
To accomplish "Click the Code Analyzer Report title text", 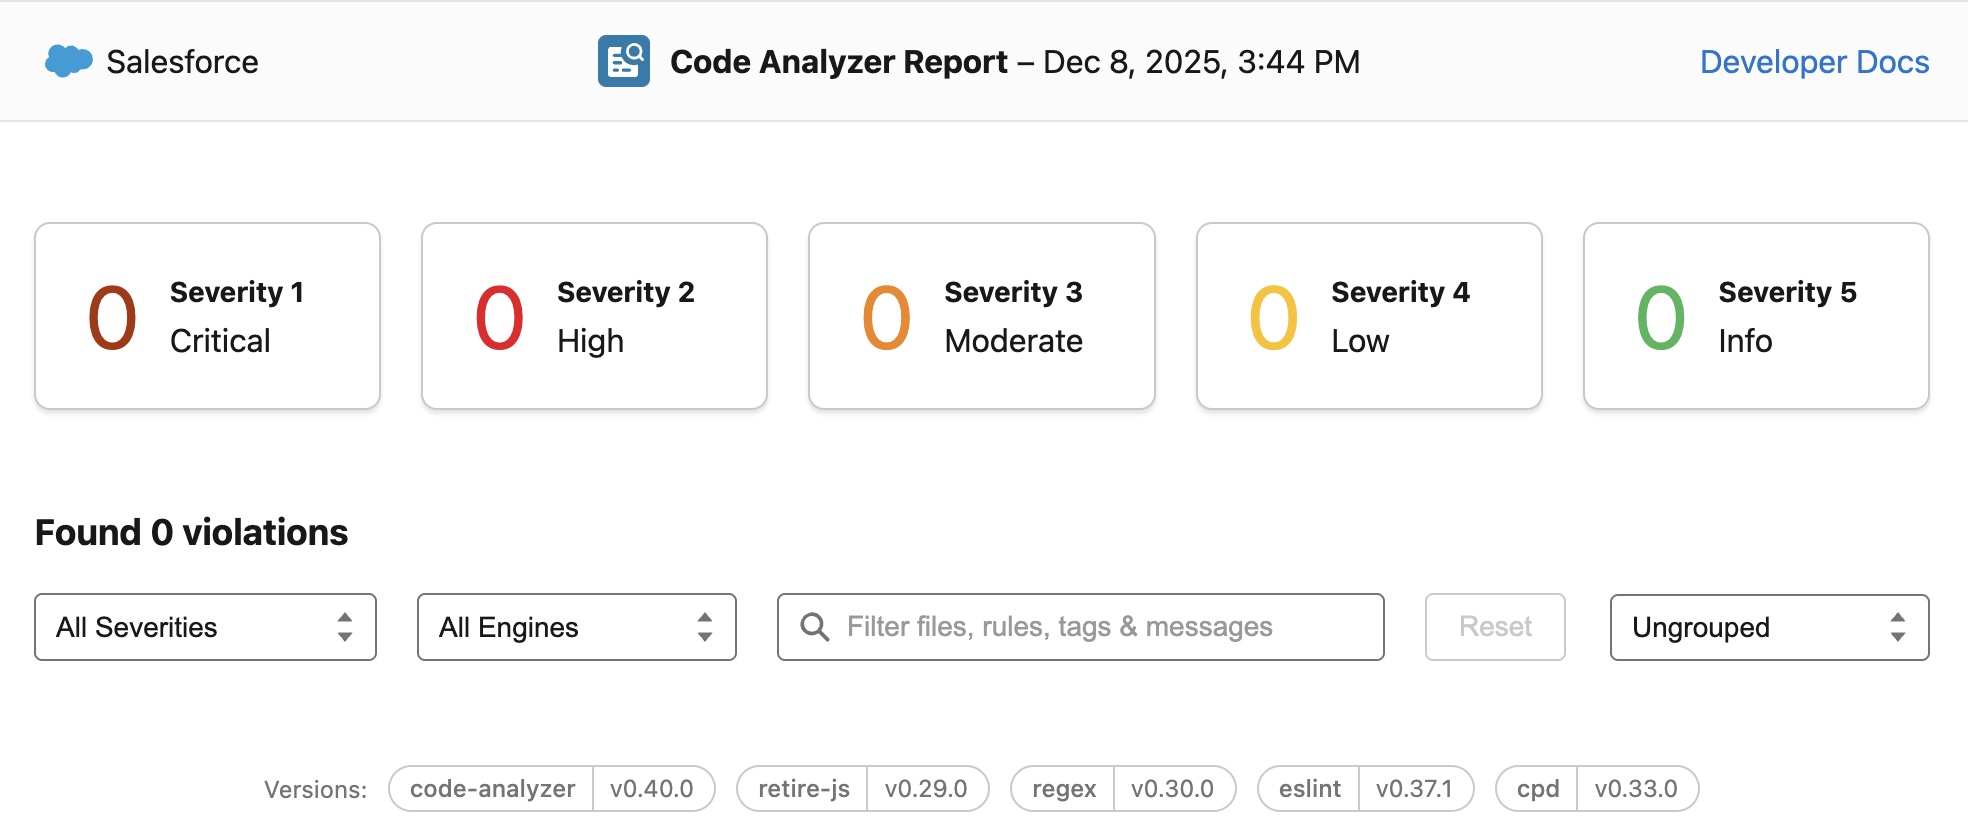I will [838, 62].
